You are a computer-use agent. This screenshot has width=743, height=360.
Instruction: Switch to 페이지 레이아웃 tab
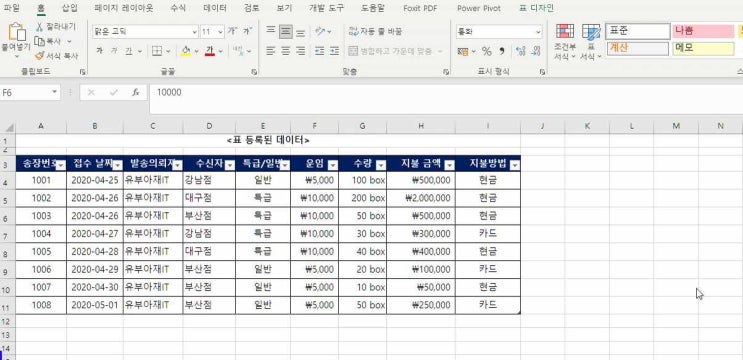(123, 8)
